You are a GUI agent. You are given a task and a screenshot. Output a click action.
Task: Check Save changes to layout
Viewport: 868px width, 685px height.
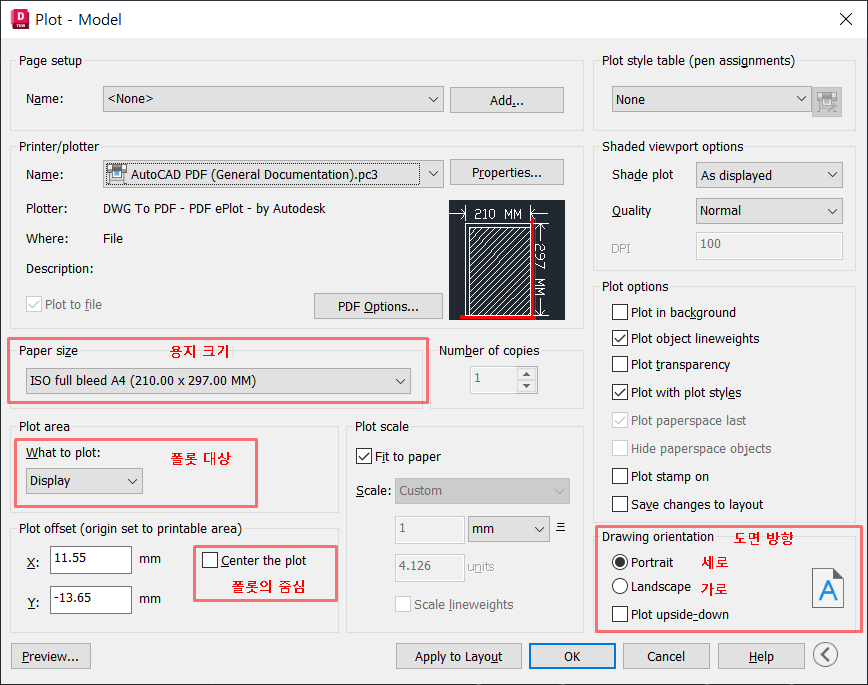point(619,504)
